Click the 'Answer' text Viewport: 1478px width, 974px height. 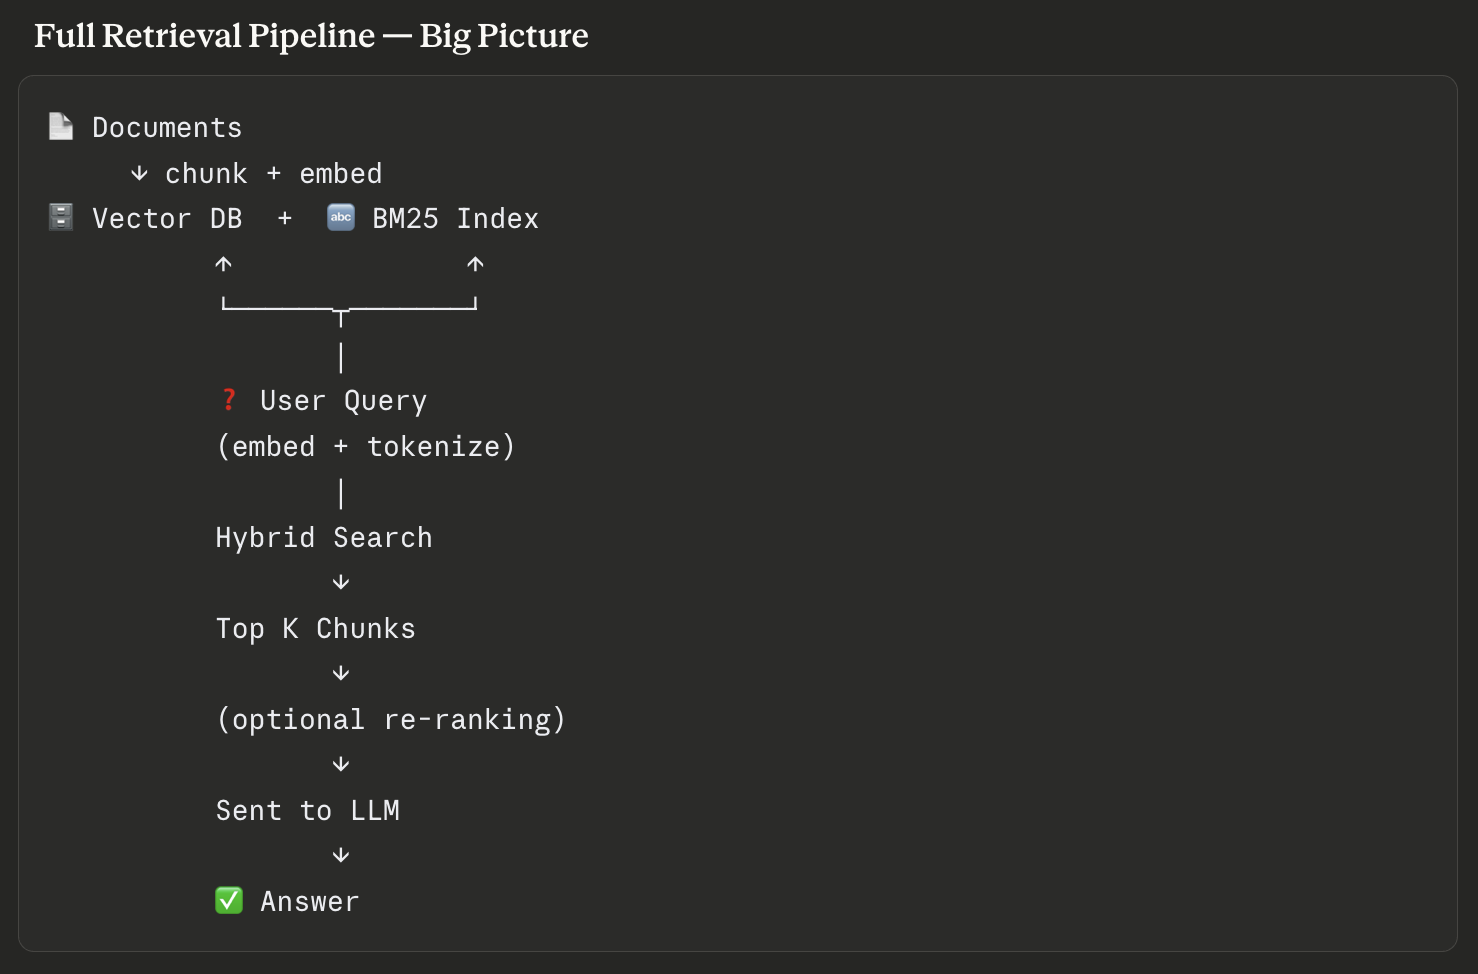pyautogui.click(x=310, y=902)
